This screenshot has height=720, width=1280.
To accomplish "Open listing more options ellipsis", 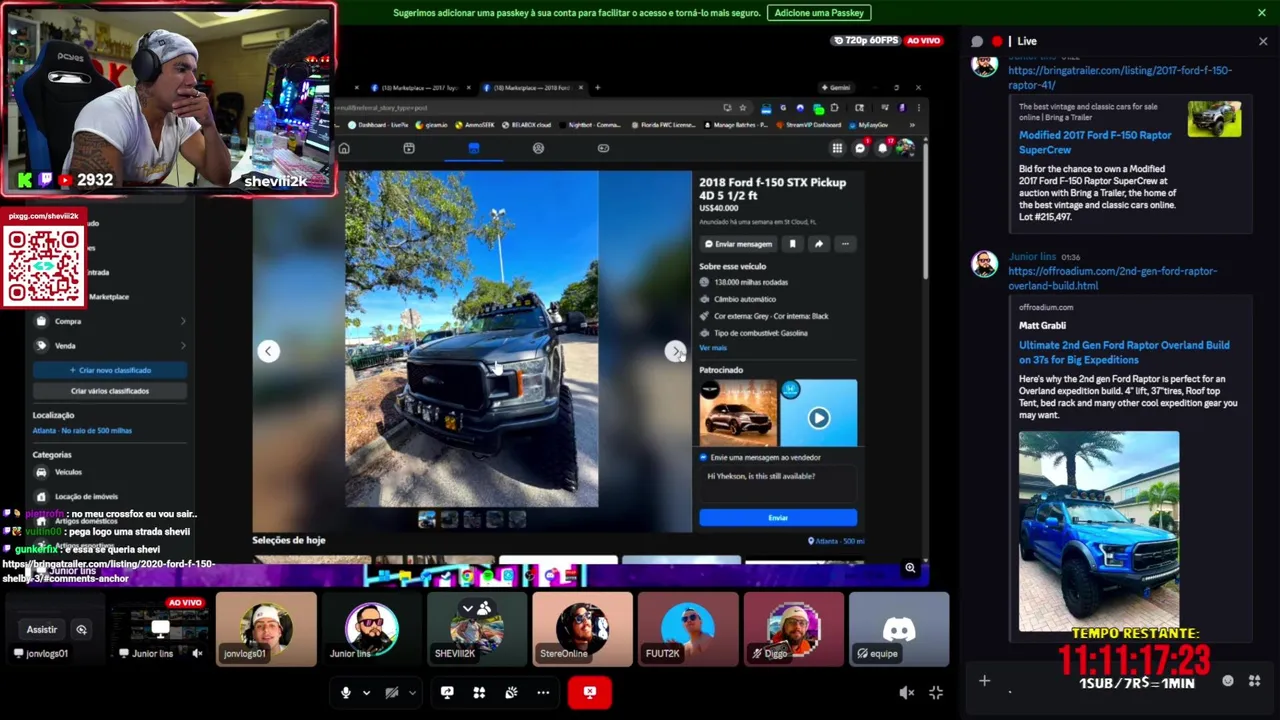I will point(845,244).
